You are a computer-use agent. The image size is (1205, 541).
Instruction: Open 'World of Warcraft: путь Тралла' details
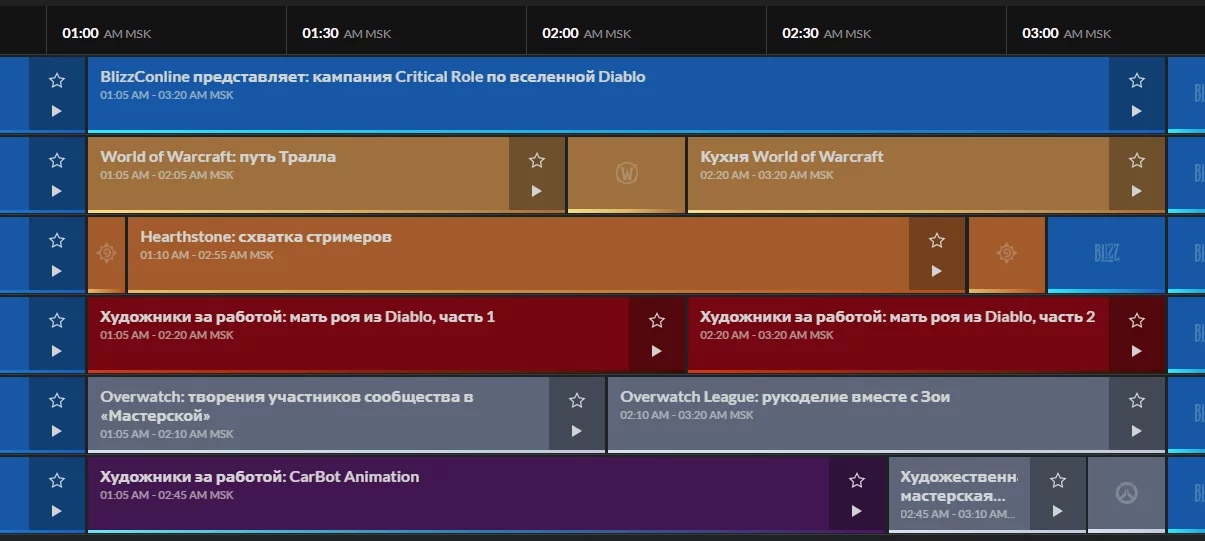click(x=218, y=156)
